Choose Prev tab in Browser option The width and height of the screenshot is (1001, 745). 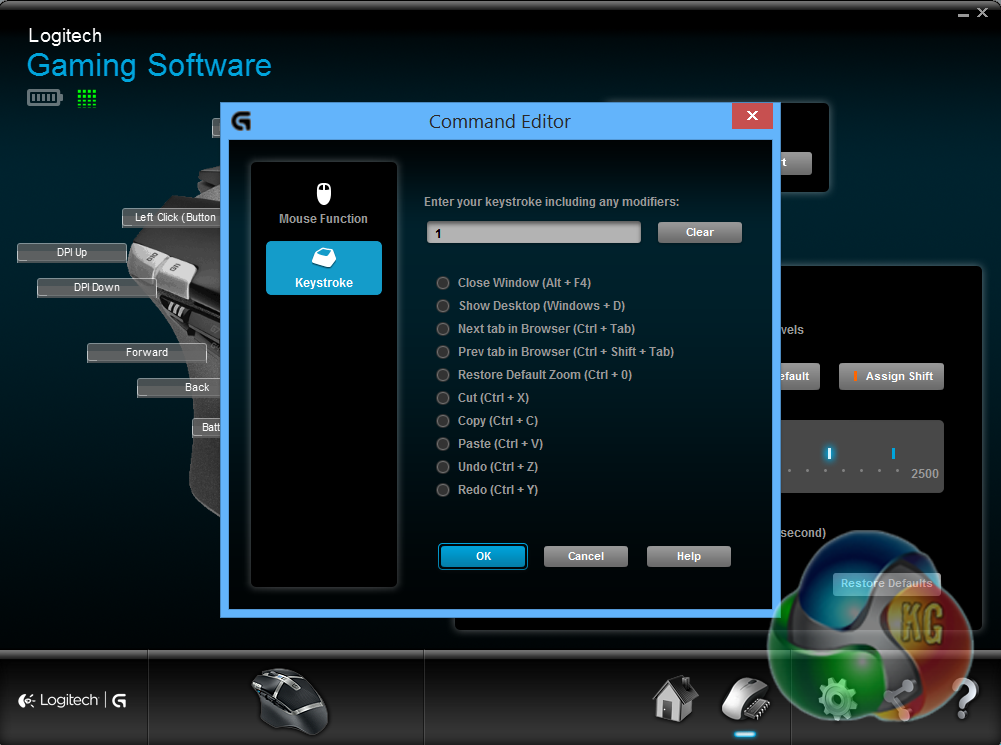443,352
